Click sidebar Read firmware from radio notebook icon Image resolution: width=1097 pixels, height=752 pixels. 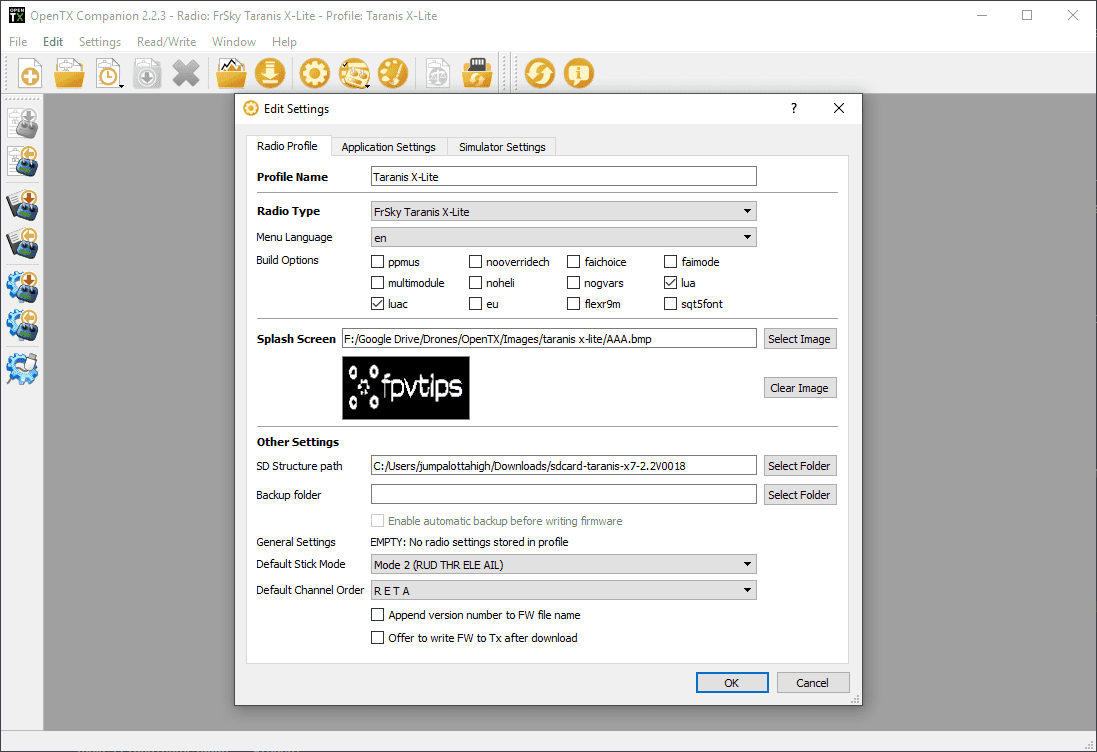tap(22, 243)
